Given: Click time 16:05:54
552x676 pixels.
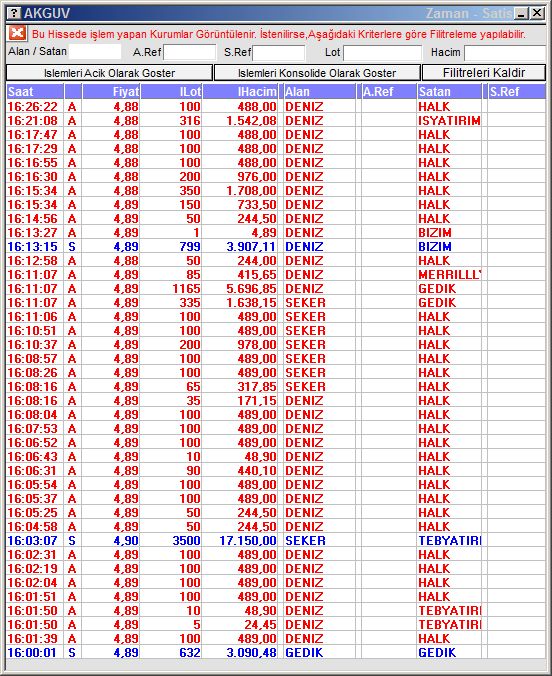Looking at the screenshot, I should coord(32,485).
